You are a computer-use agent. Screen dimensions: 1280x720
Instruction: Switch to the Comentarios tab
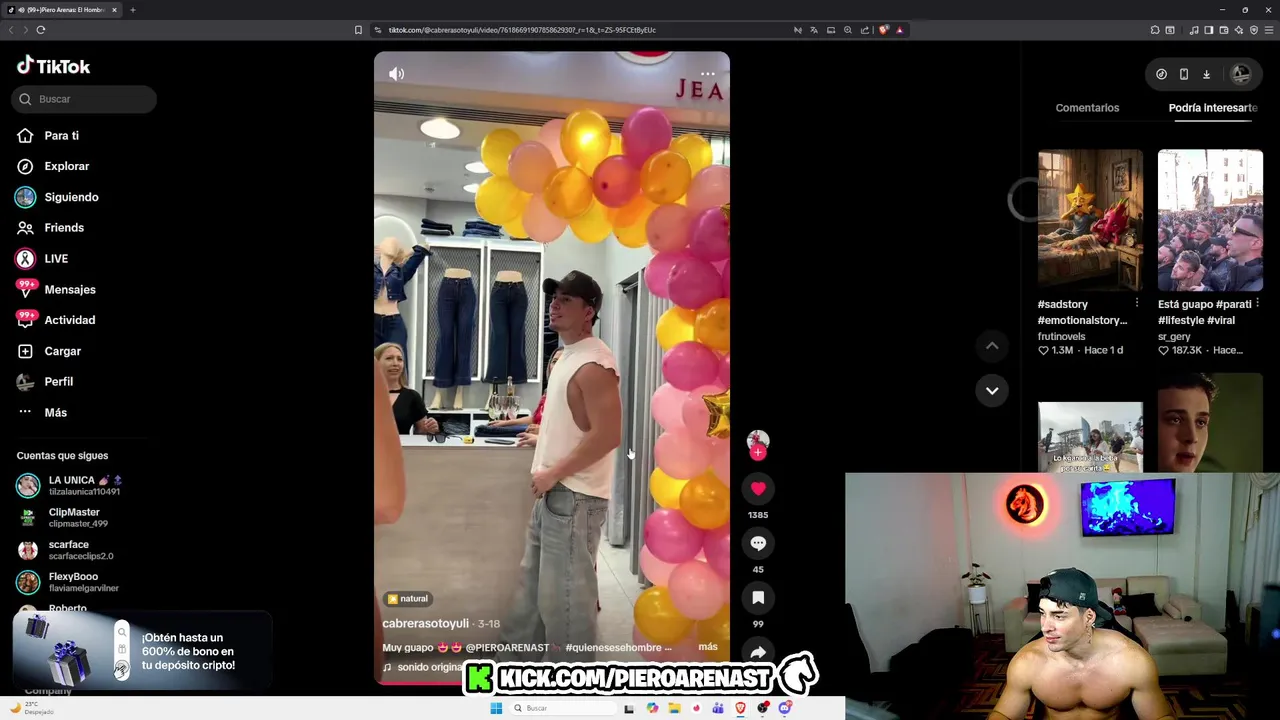click(1087, 108)
